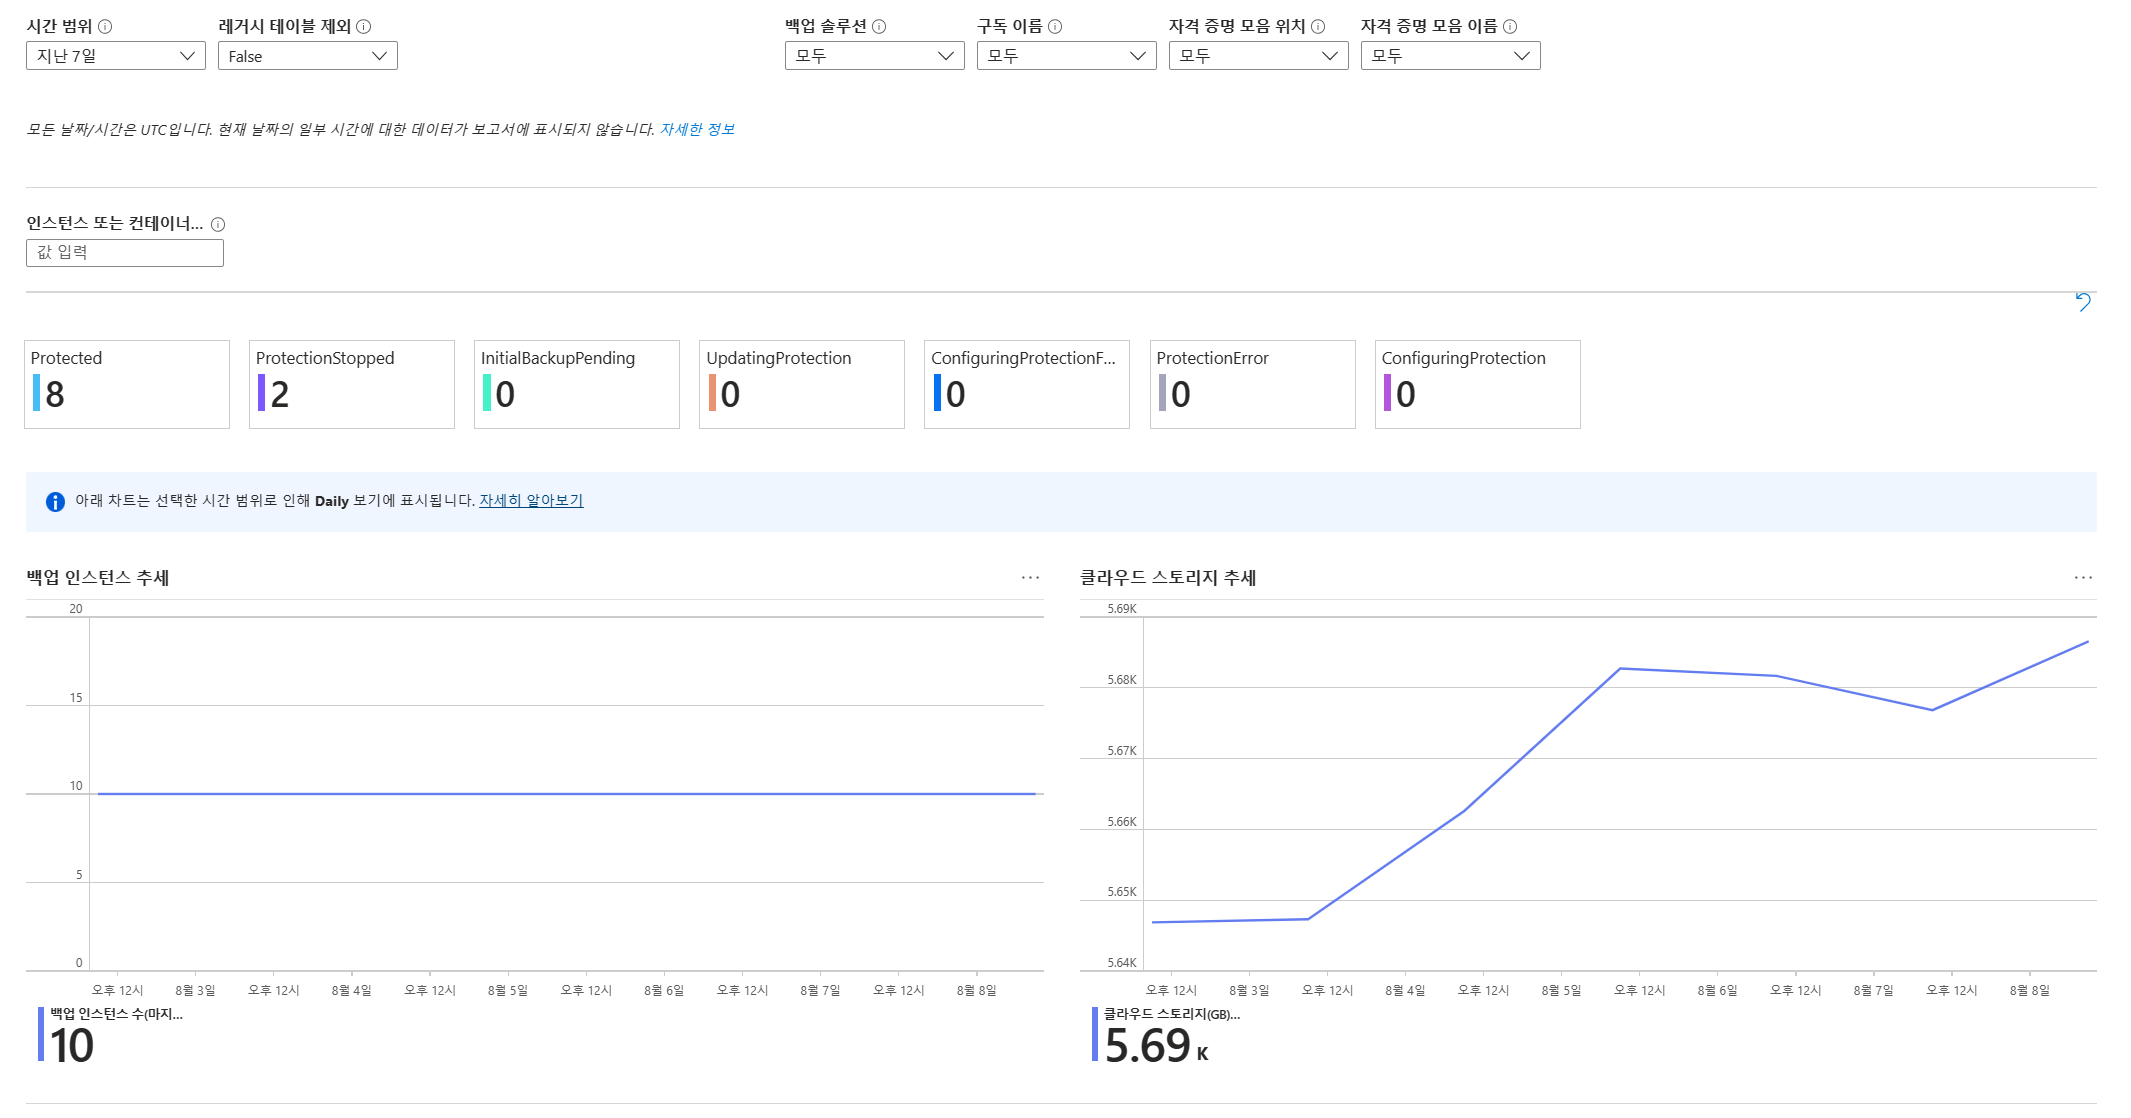The image size is (2131, 1118).
Task: Select the ProtectionStopped tile
Action: 352,385
